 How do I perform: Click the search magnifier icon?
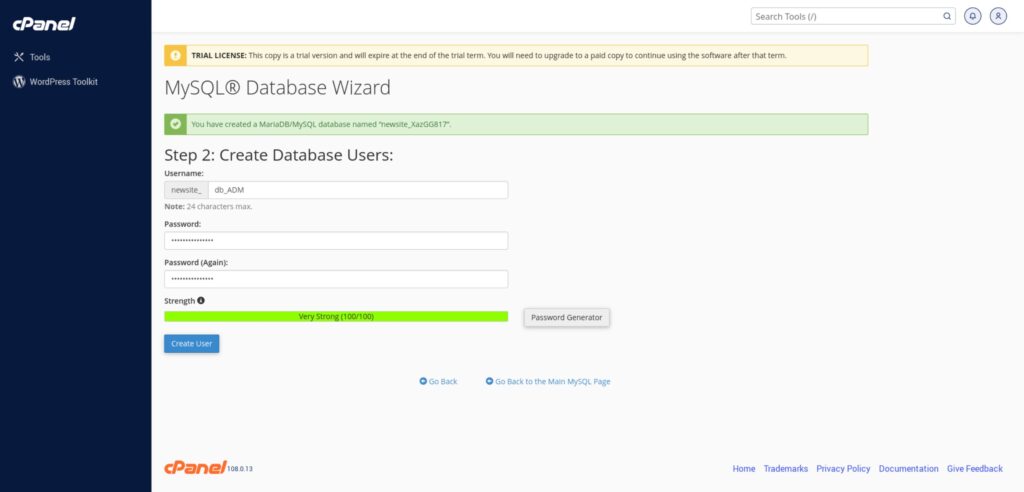947,16
